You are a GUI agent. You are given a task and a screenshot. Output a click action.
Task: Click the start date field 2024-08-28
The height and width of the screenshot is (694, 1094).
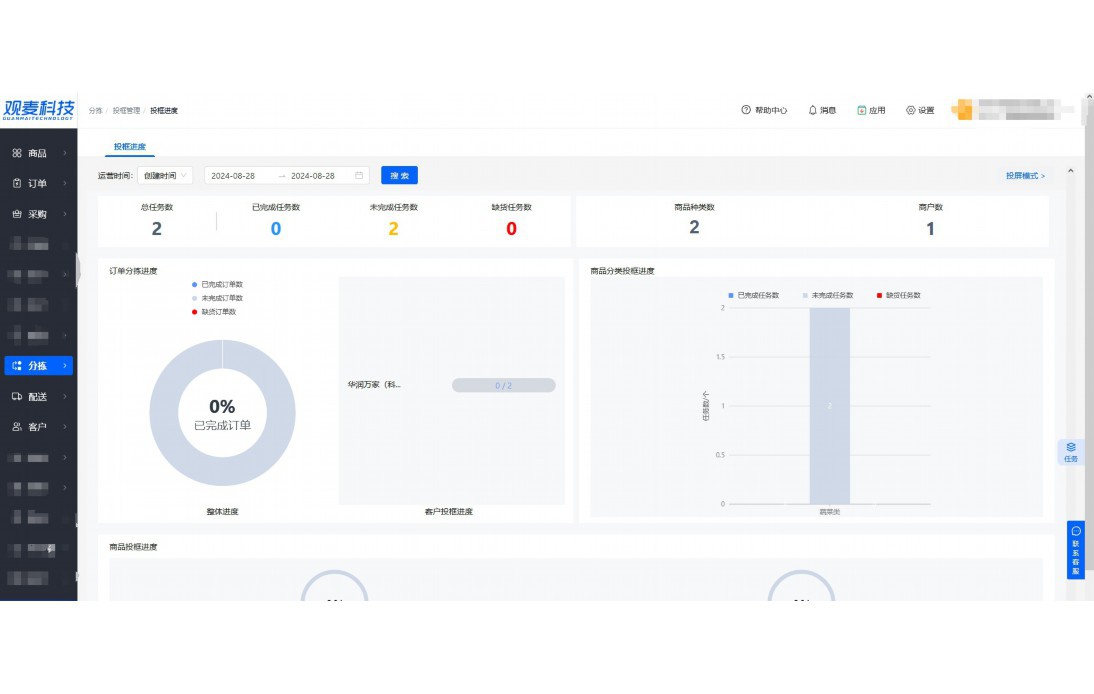coord(234,175)
